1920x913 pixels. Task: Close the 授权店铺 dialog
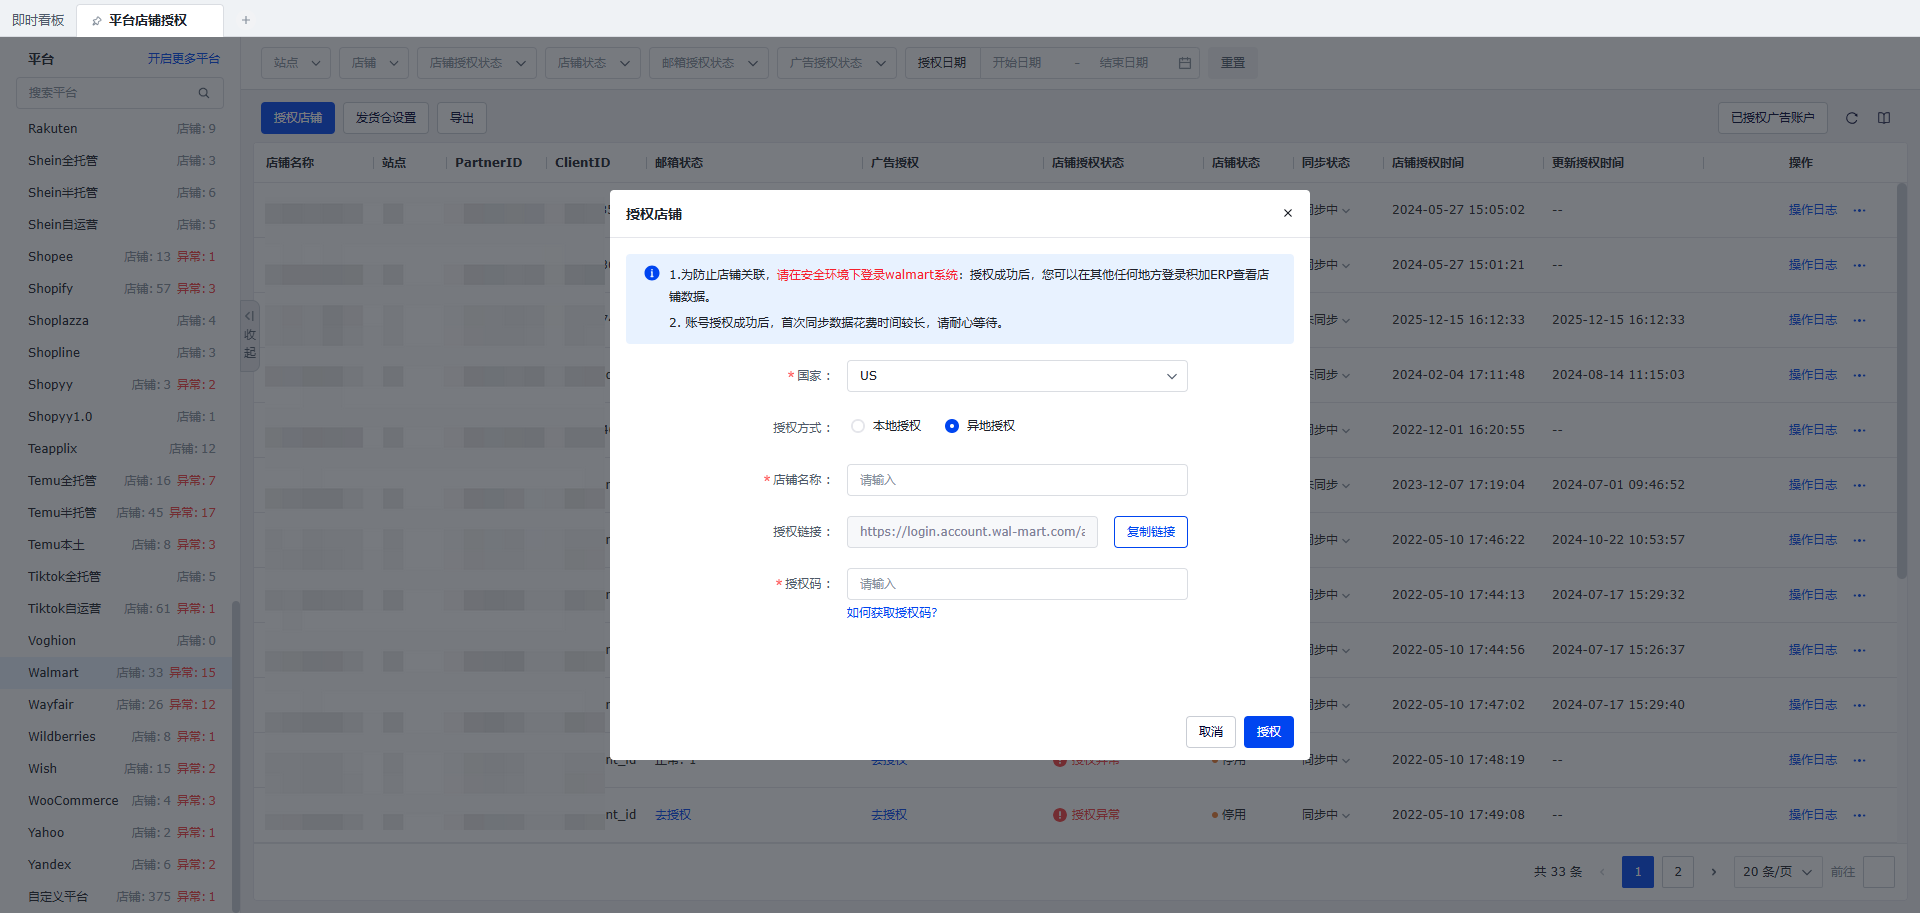click(1288, 213)
